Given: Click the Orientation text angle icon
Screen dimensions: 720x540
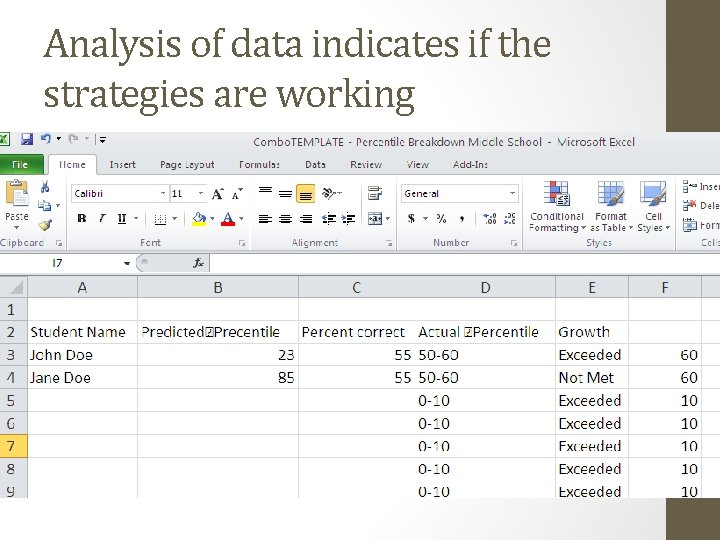Looking at the screenshot, I should (x=330, y=193).
